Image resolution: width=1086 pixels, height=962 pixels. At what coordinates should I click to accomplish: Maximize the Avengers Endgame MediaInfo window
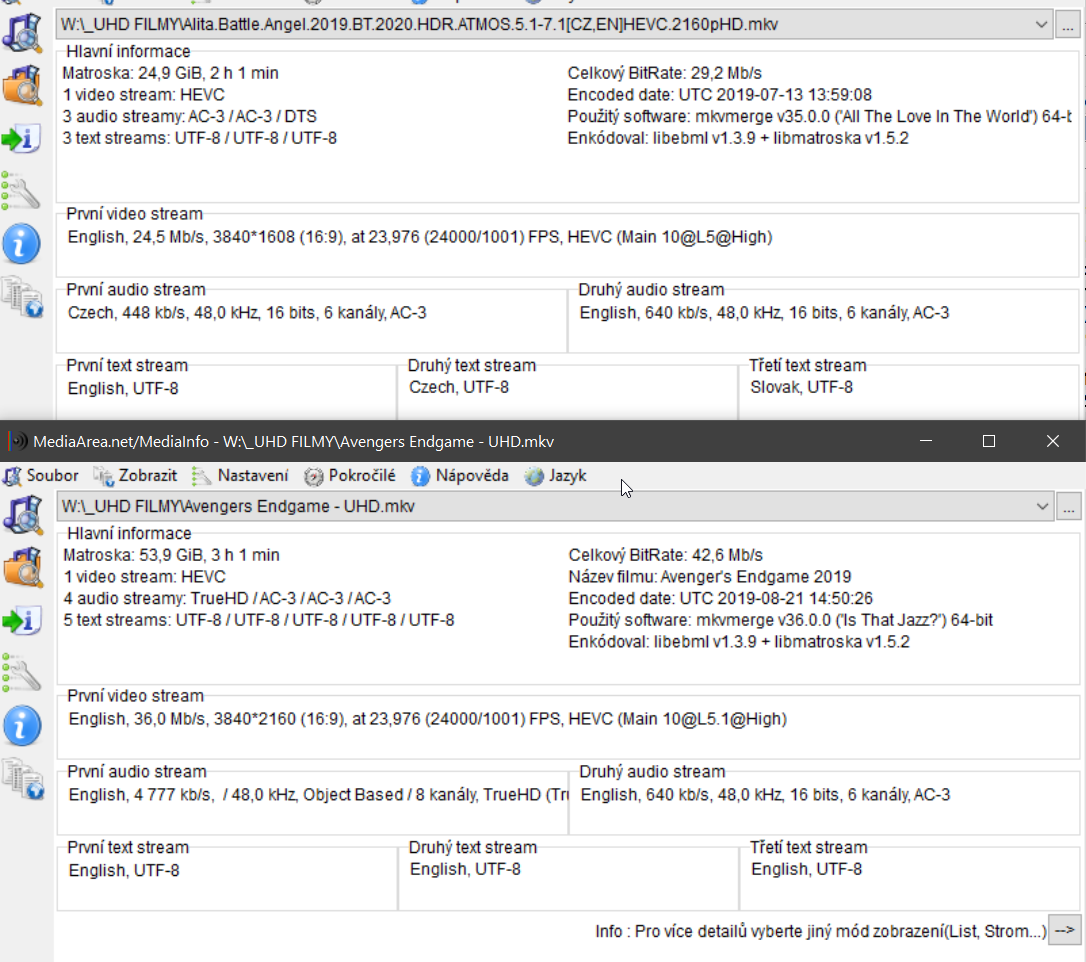[x=989, y=441]
